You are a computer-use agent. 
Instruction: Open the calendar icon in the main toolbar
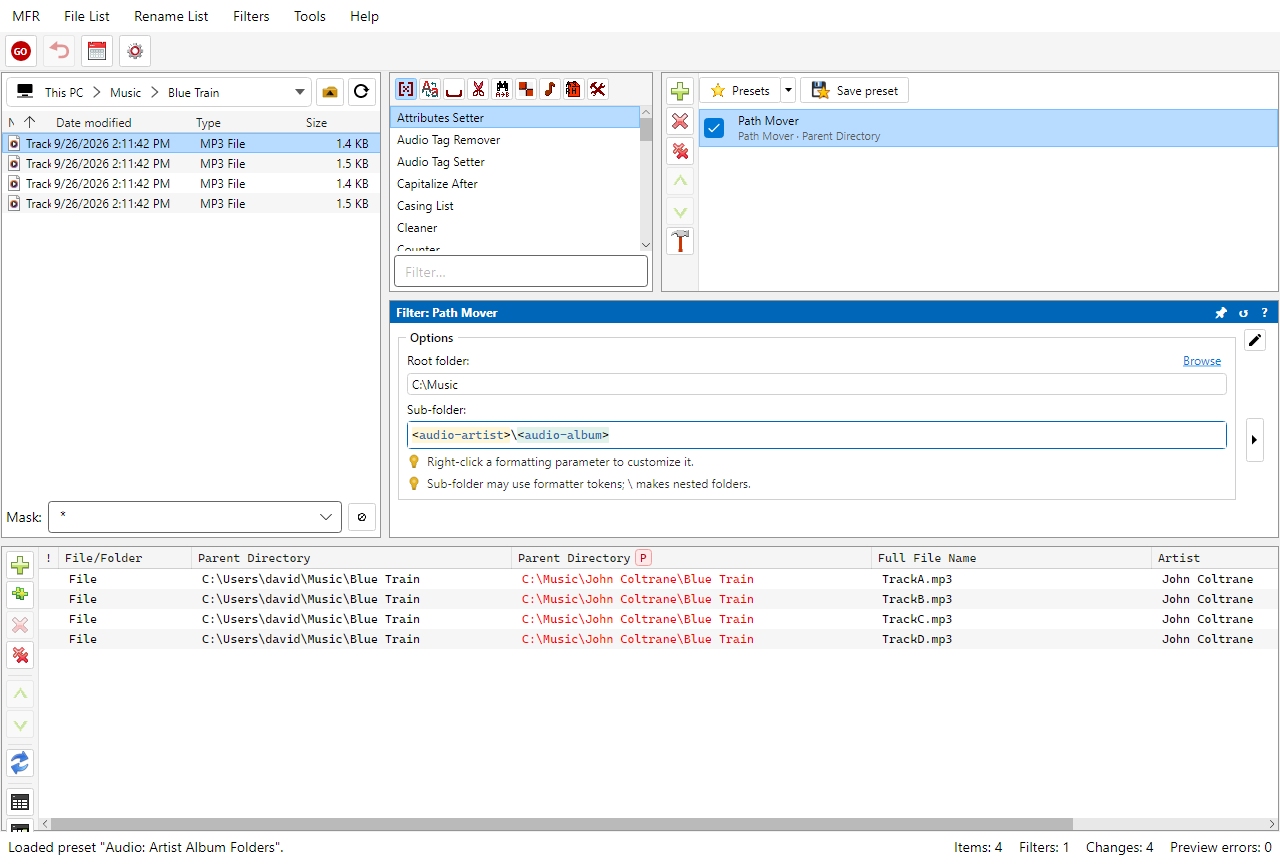coord(97,51)
